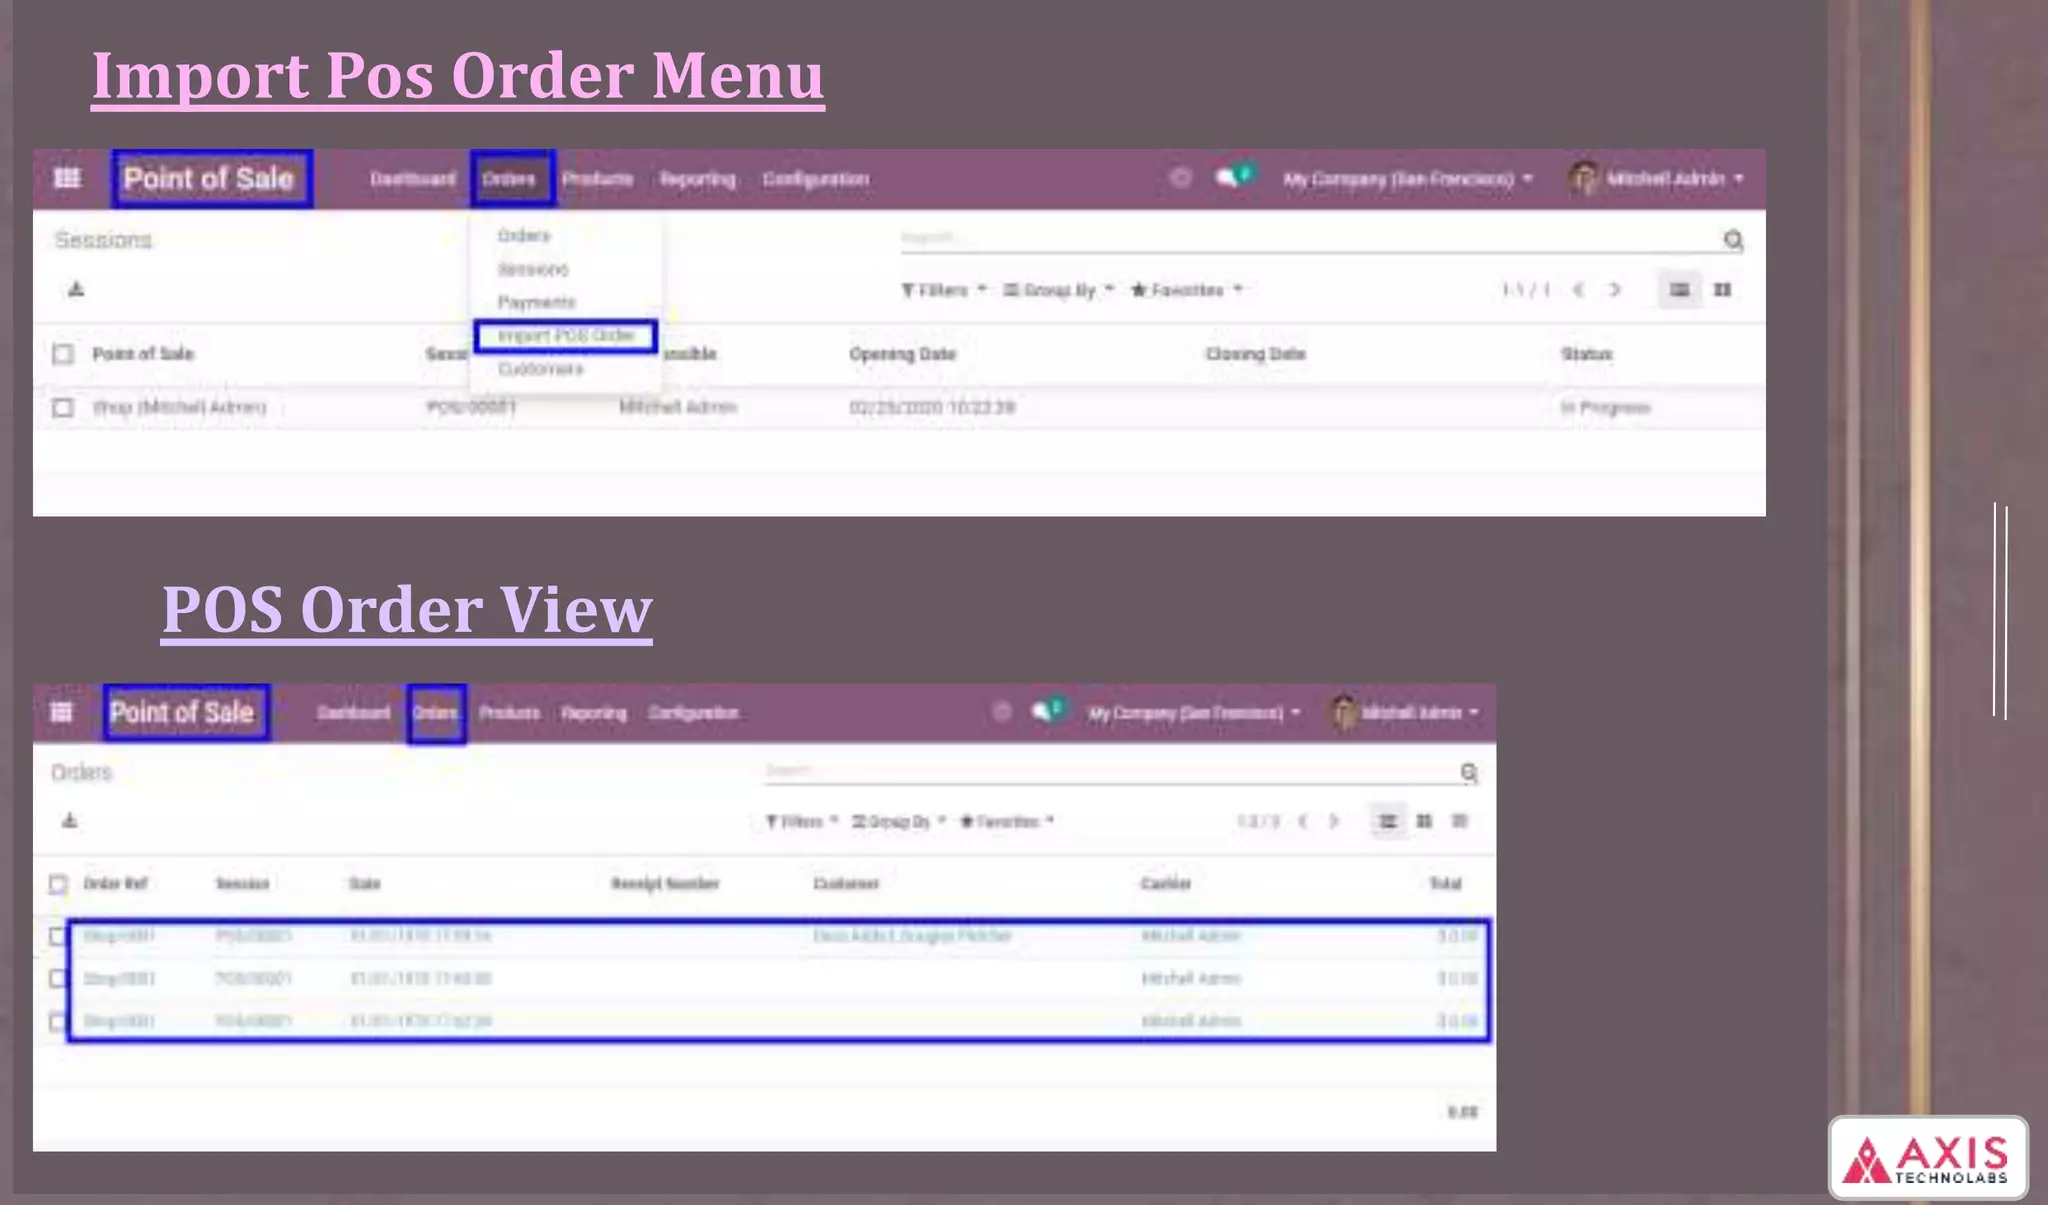The height and width of the screenshot is (1205, 2048).
Task: Sort by Customer column in Orders table
Action: (846, 884)
